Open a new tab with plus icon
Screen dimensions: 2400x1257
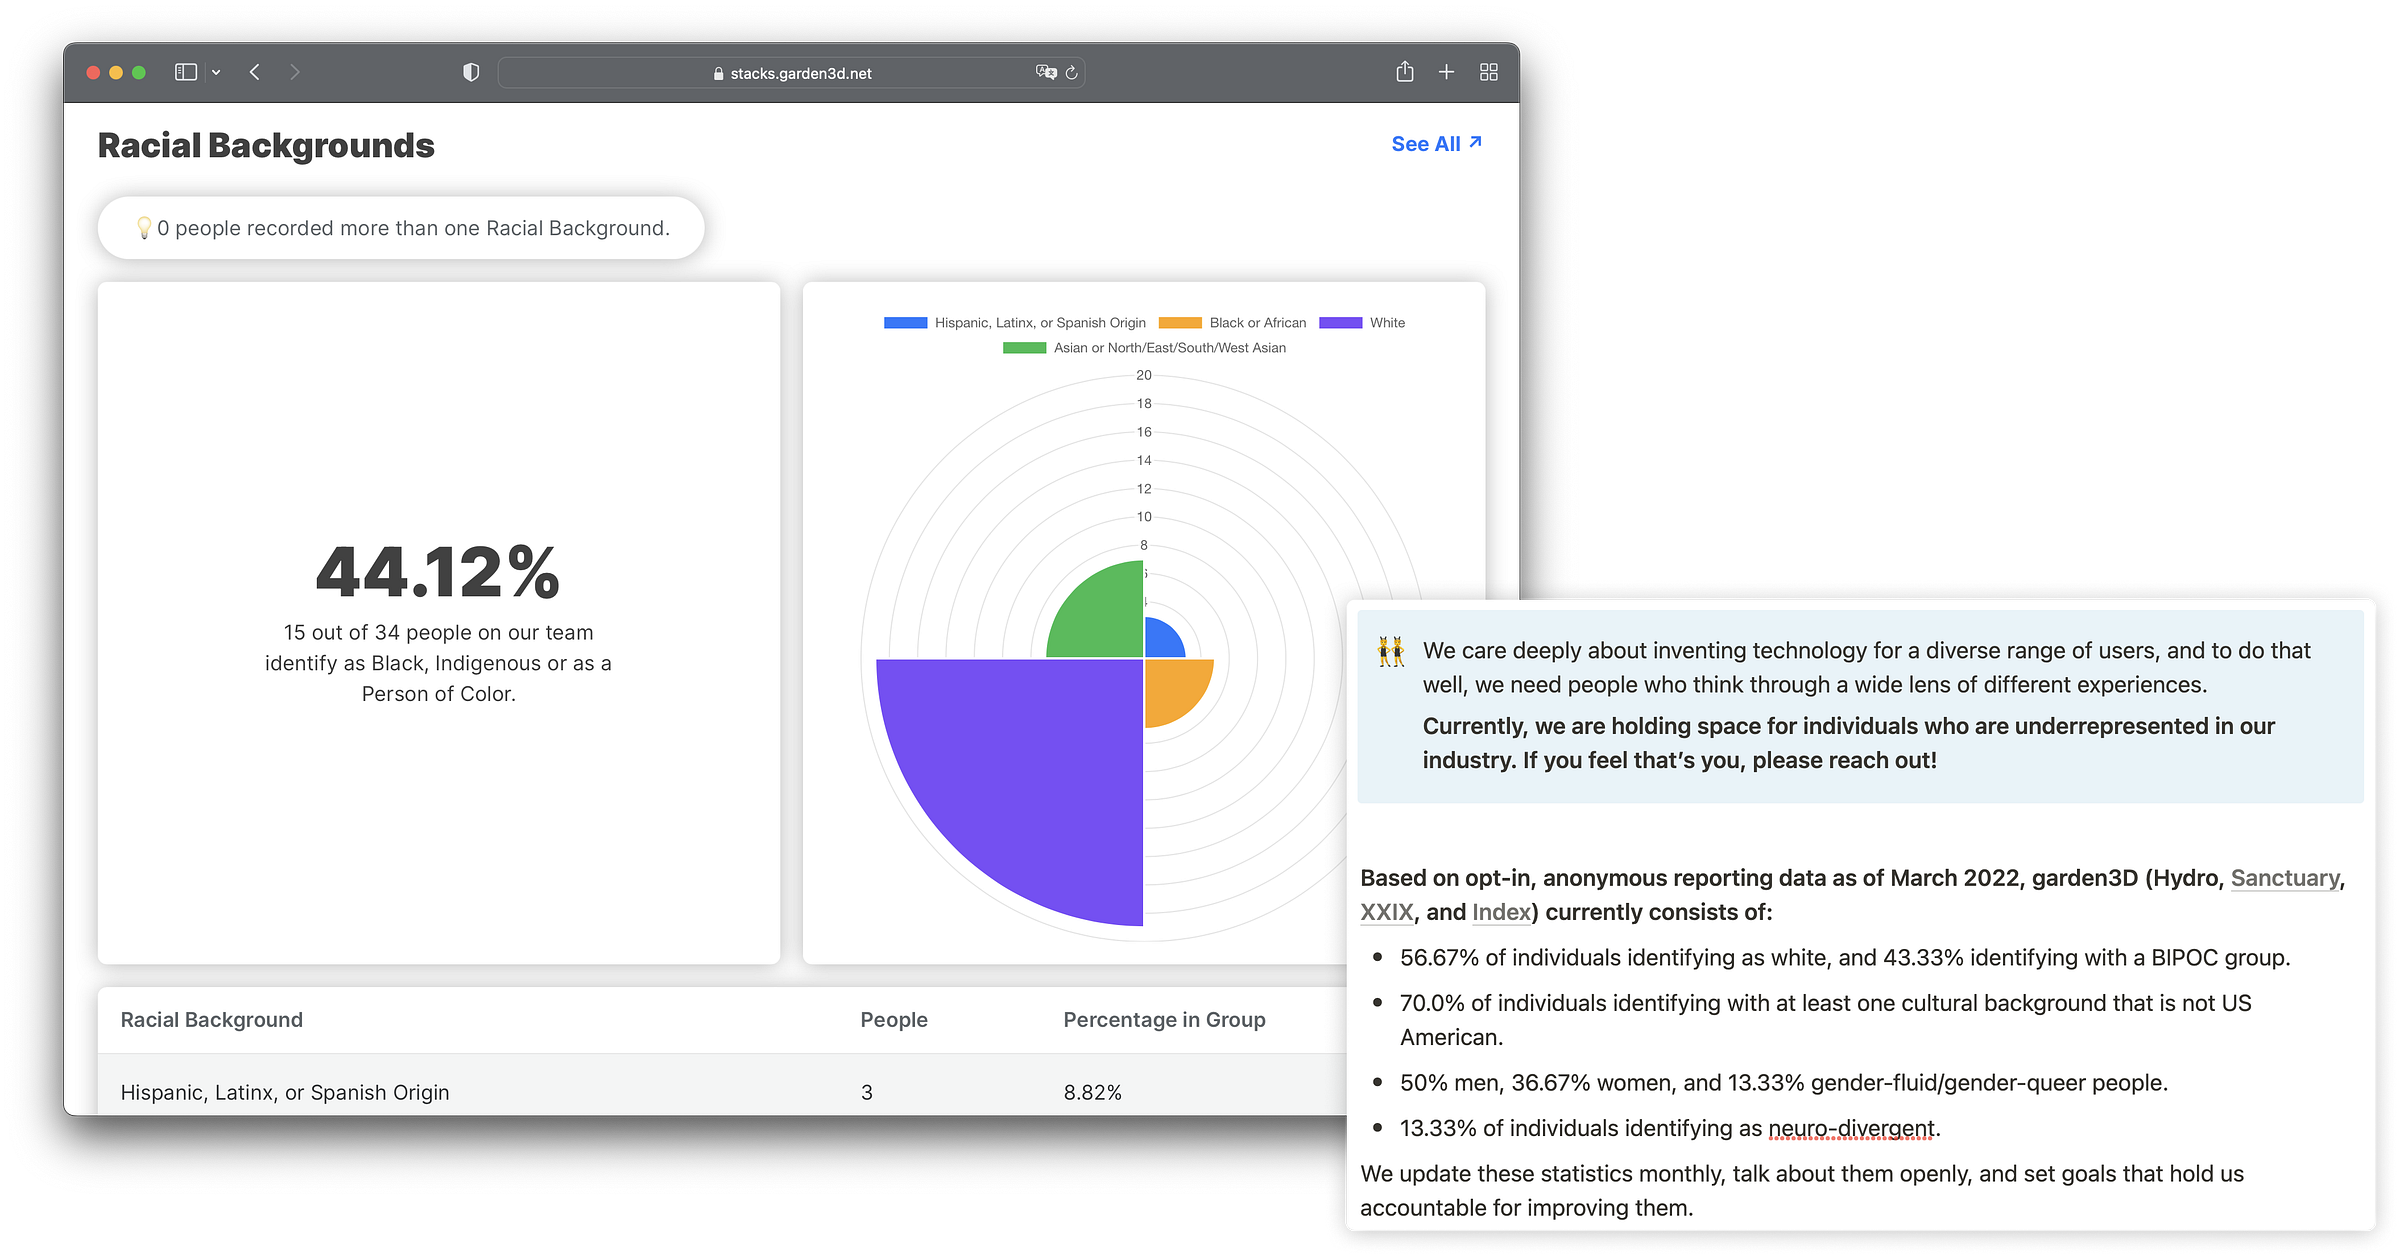coord(1446,72)
